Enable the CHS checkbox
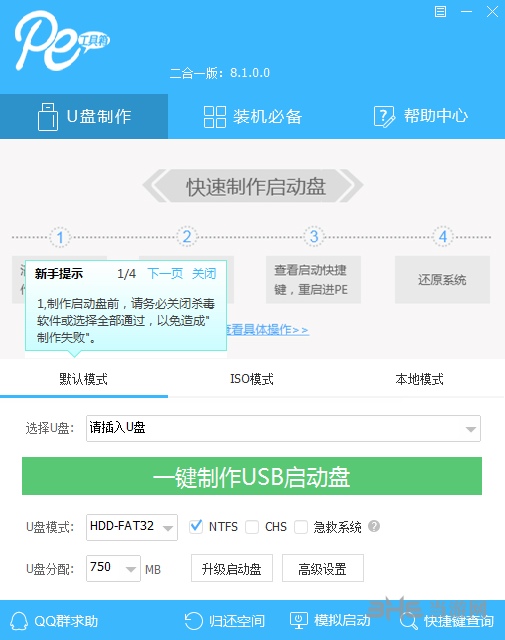 tap(252, 527)
